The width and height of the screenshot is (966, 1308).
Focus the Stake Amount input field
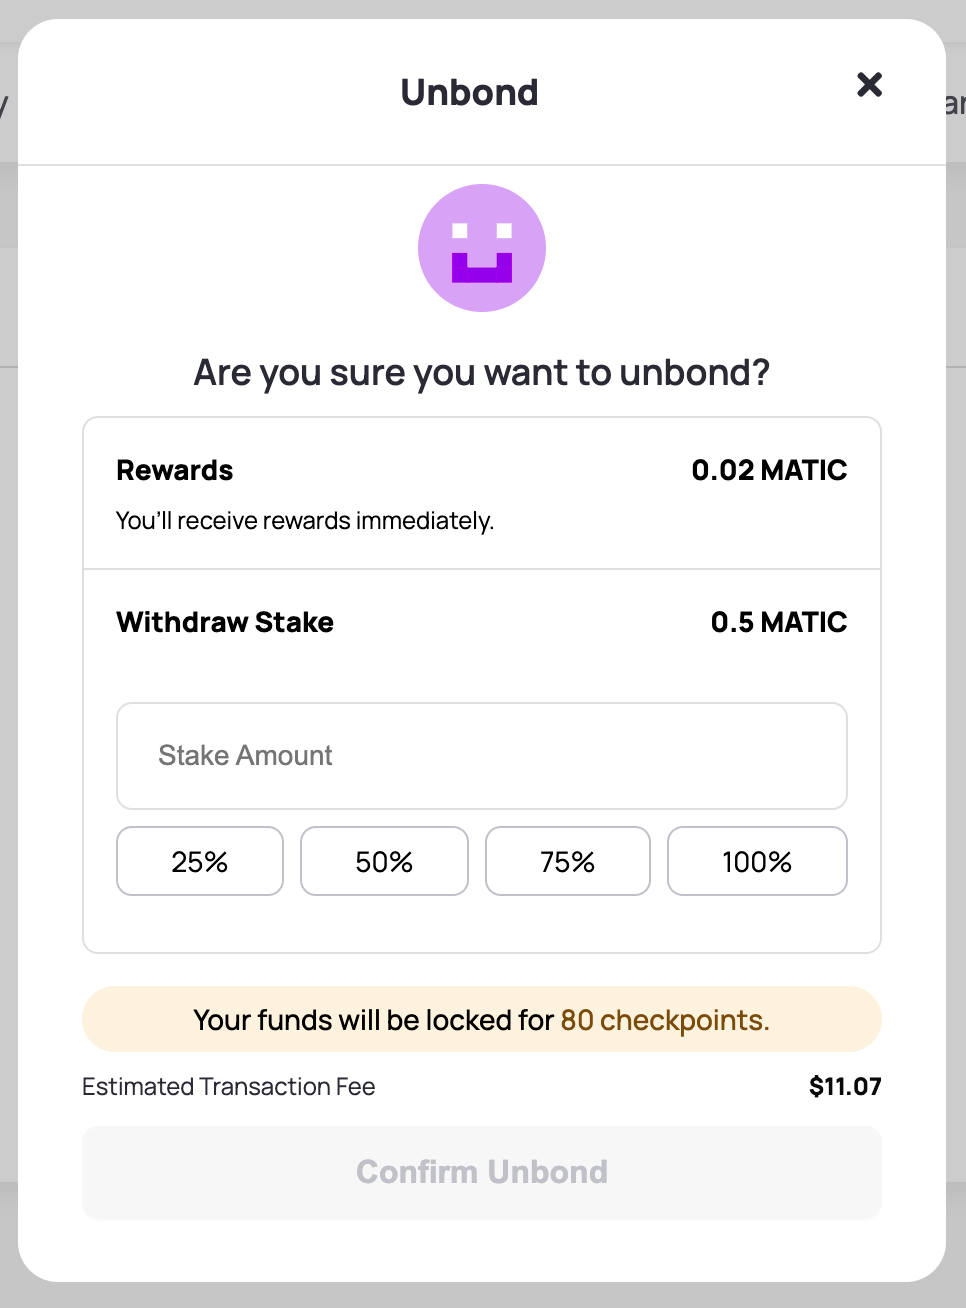coord(482,756)
